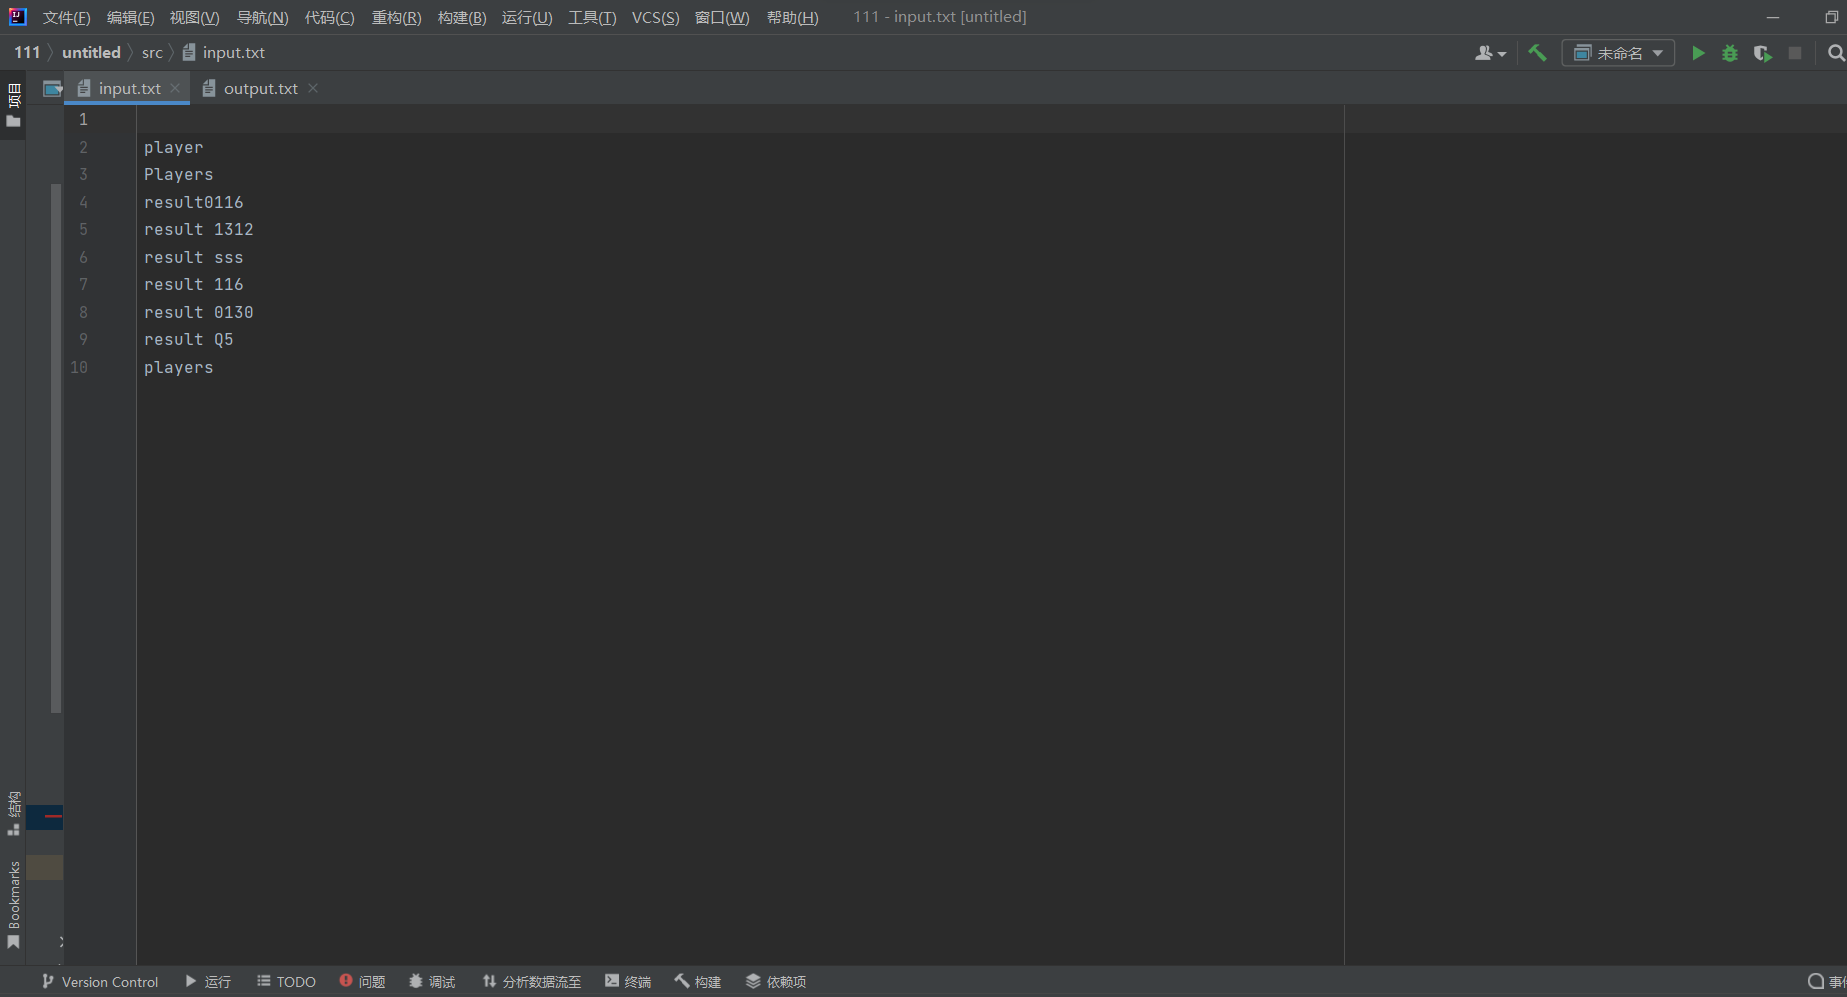
Task: Click the text 'player' on line 2
Action: coord(173,147)
